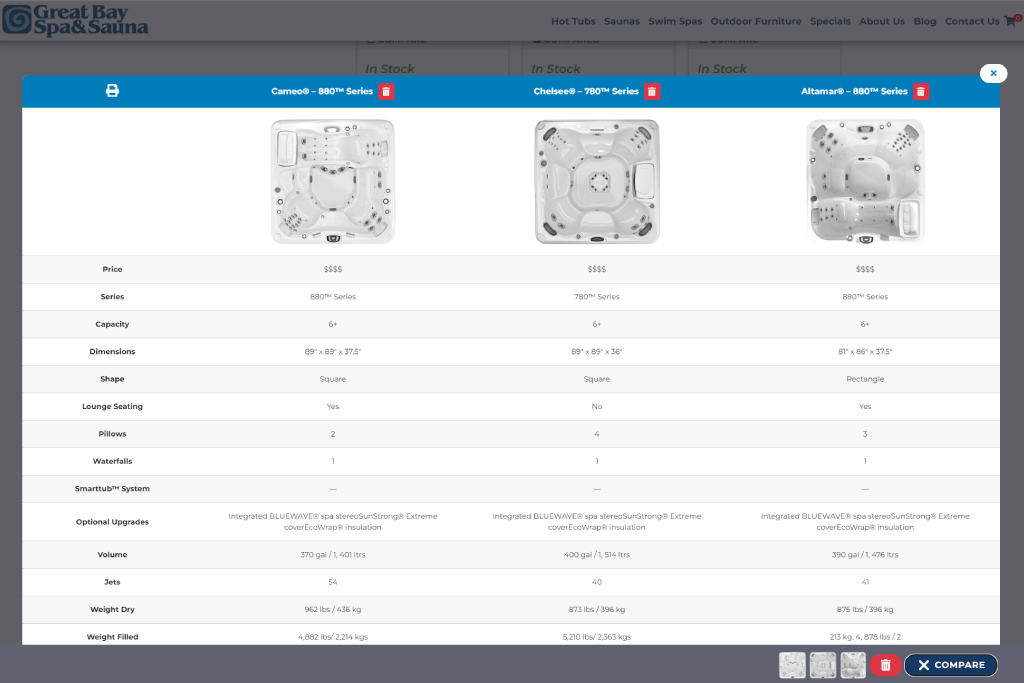Open the shopping cart

click(1012, 21)
